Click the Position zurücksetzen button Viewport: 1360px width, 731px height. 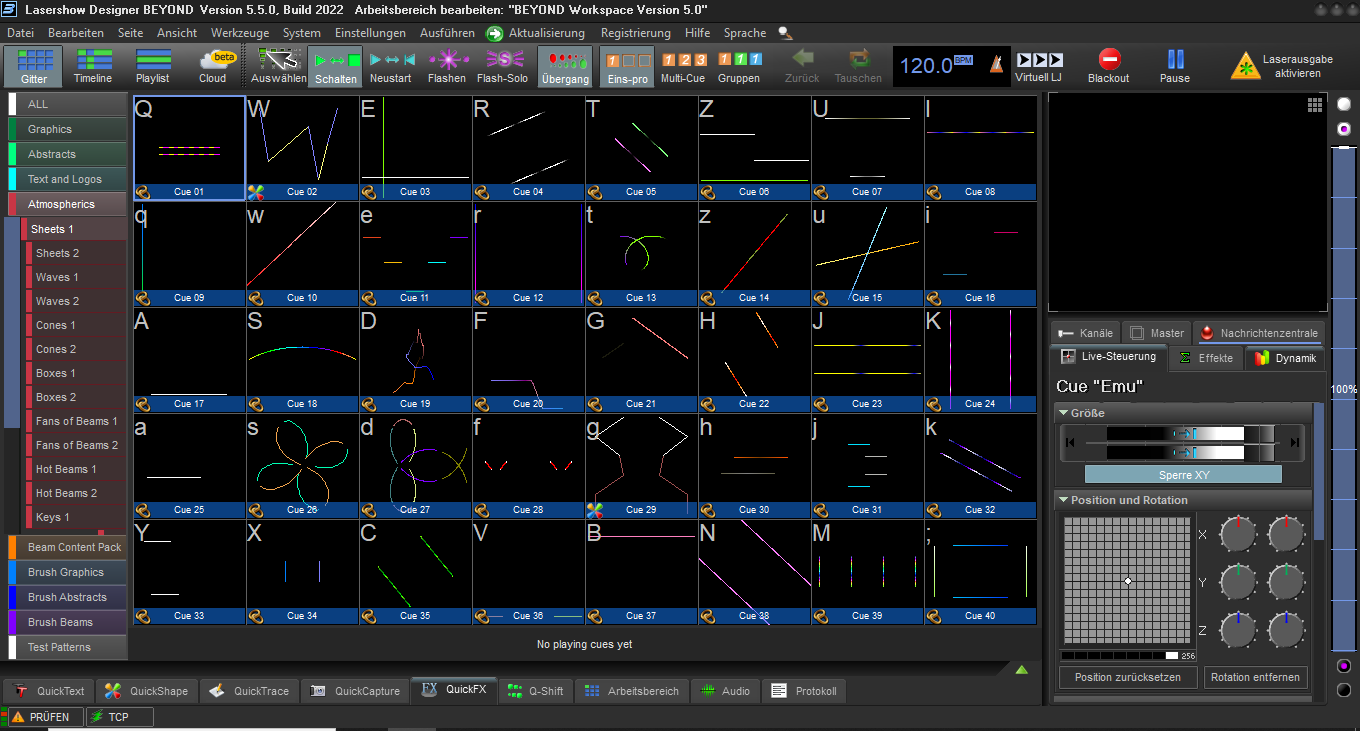coord(1127,677)
